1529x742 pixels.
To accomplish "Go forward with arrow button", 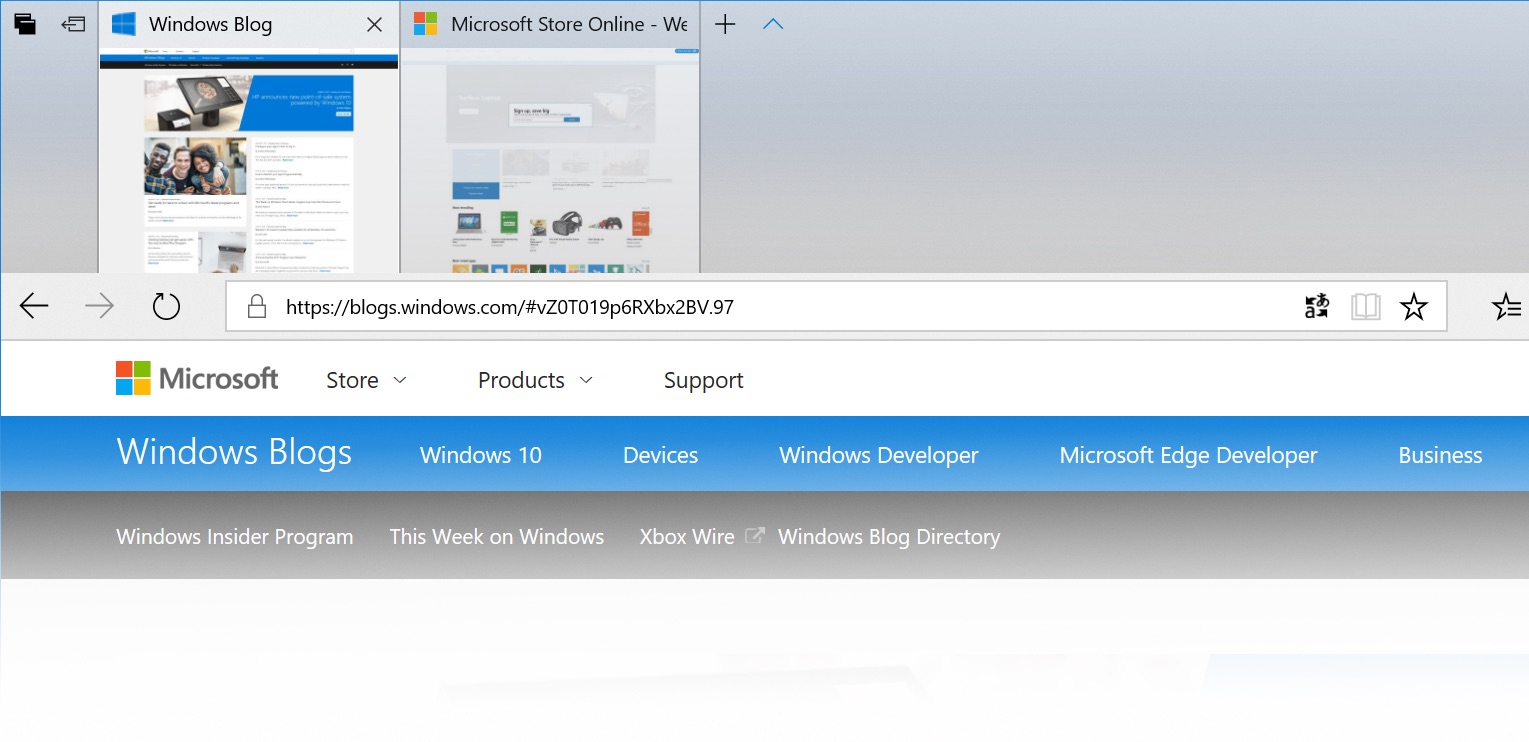I will (100, 306).
